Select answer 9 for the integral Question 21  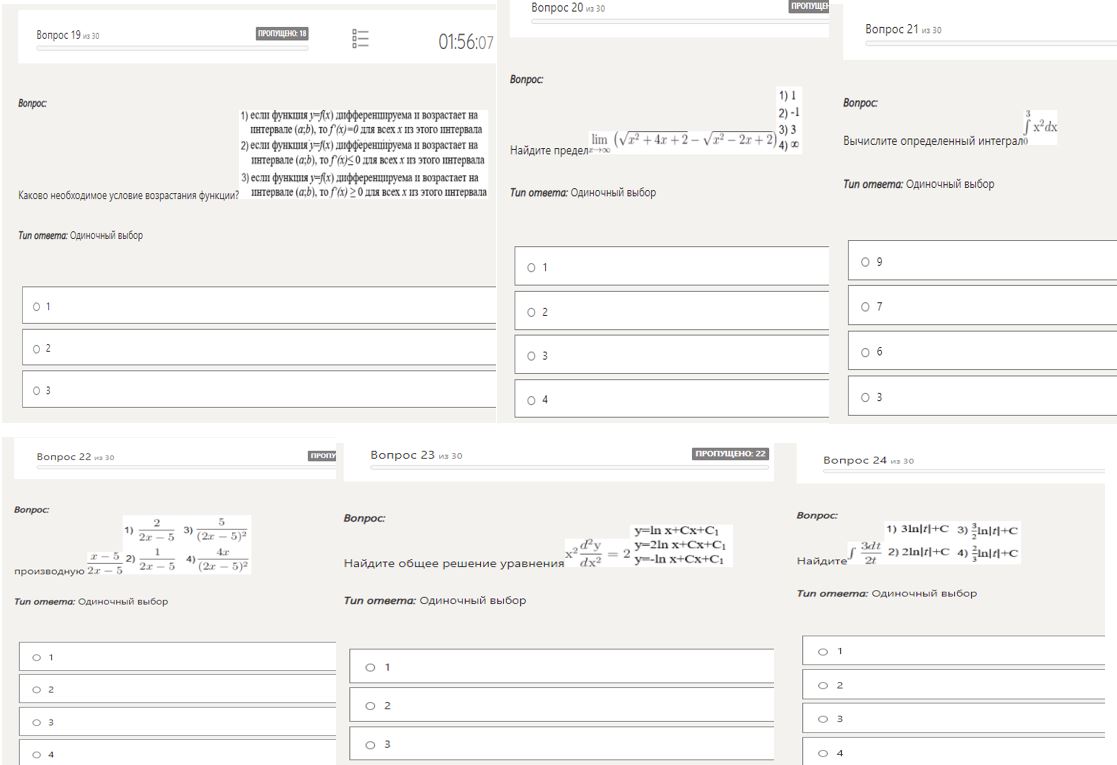pos(864,261)
